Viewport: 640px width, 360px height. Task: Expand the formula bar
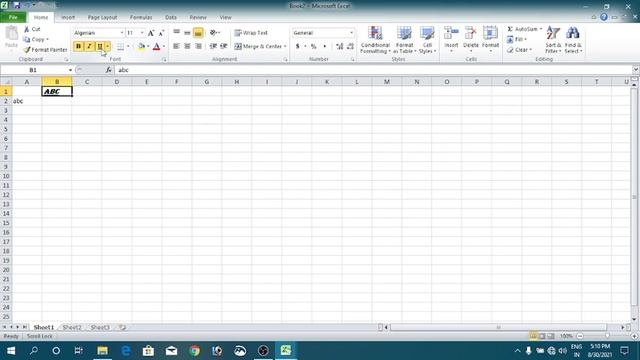tap(636, 70)
